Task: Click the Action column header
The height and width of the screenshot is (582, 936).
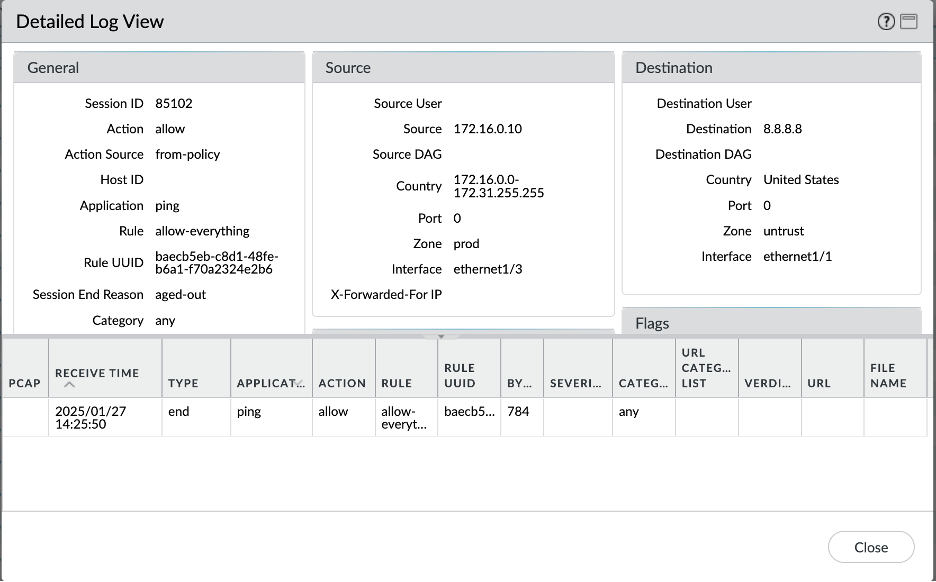Action: [x=342, y=383]
